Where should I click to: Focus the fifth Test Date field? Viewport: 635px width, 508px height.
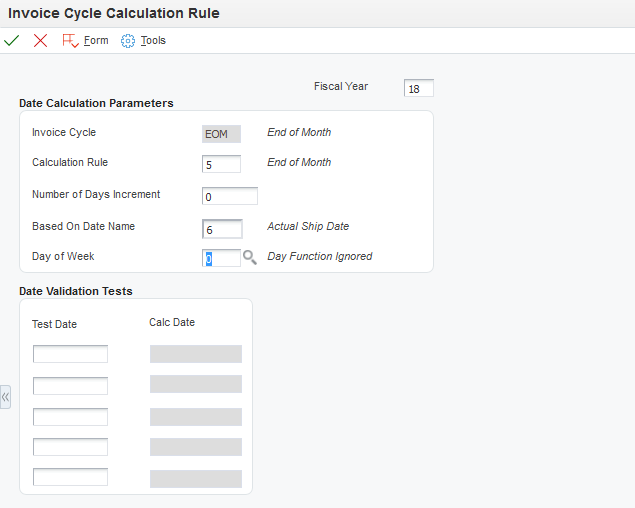70,477
